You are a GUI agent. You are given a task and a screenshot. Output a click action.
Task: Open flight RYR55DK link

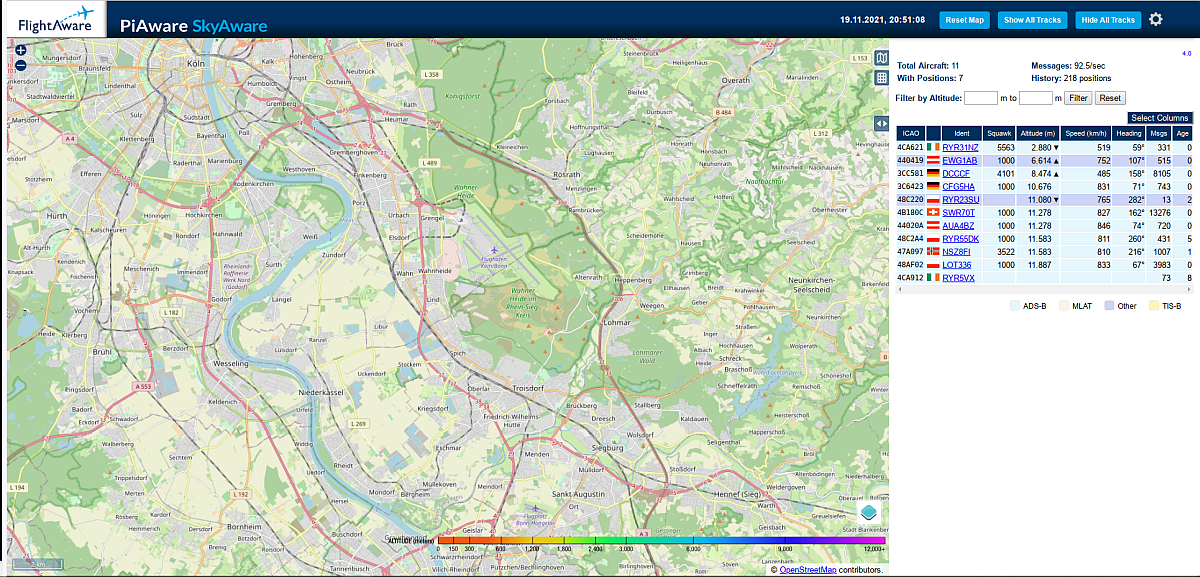coord(961,238)
